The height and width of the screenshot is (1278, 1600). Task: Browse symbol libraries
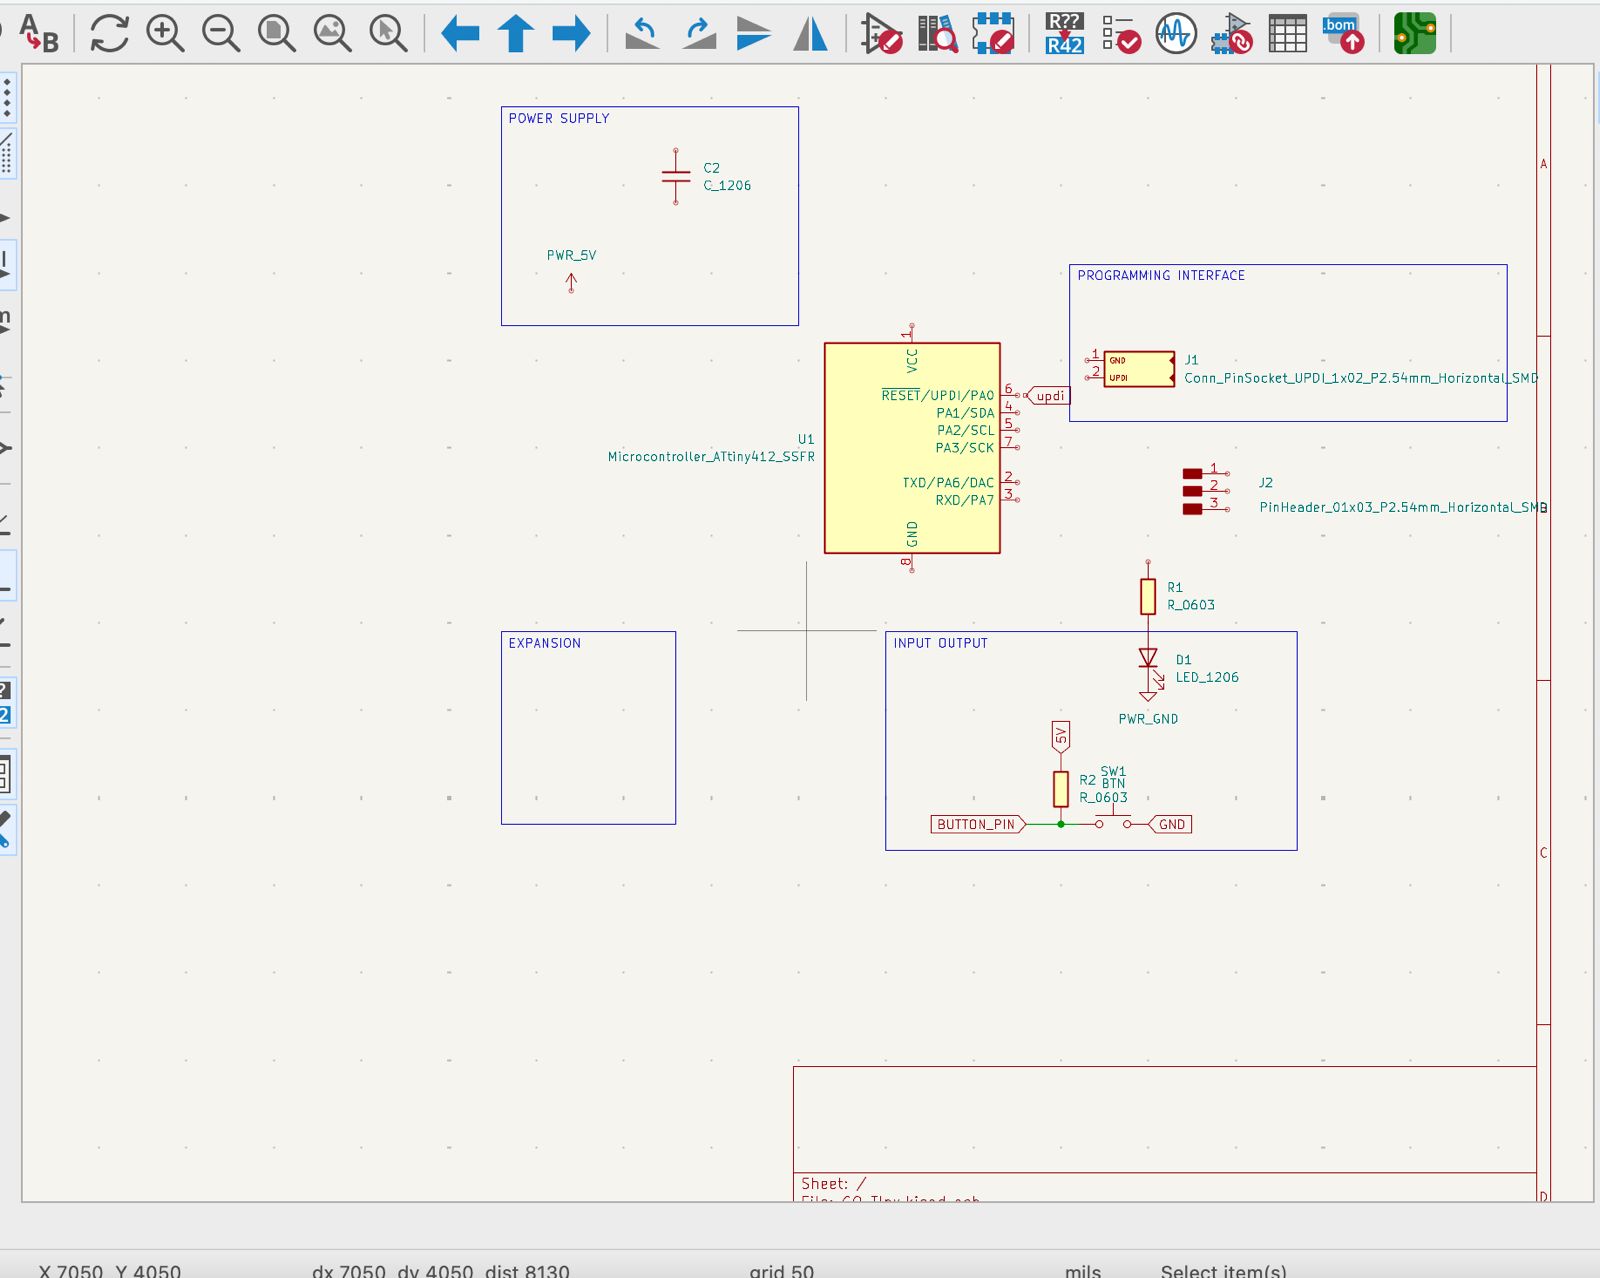(937, 33)
